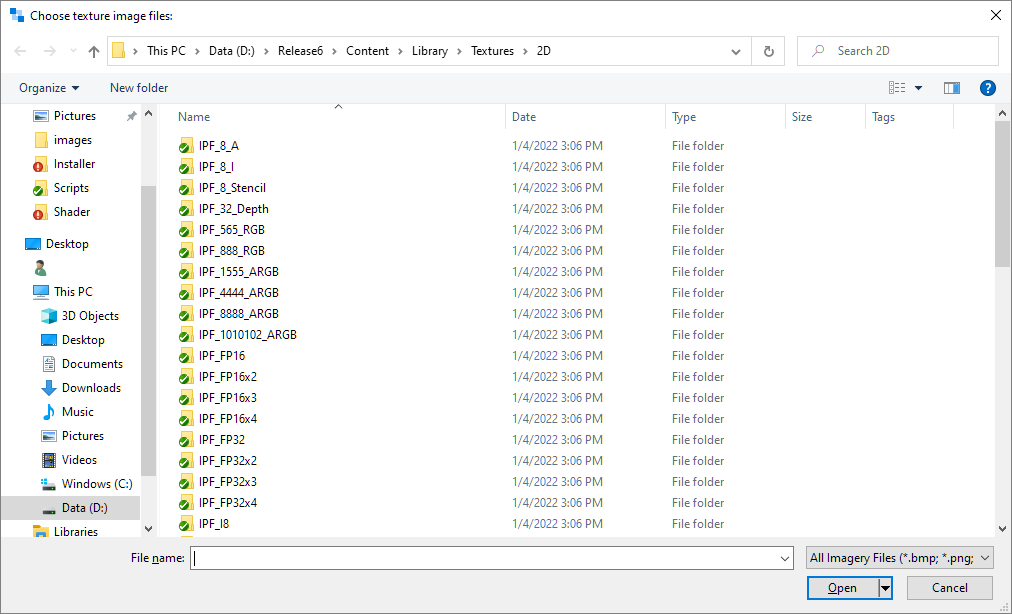Click the Cancel button

[x=949, y=588]
